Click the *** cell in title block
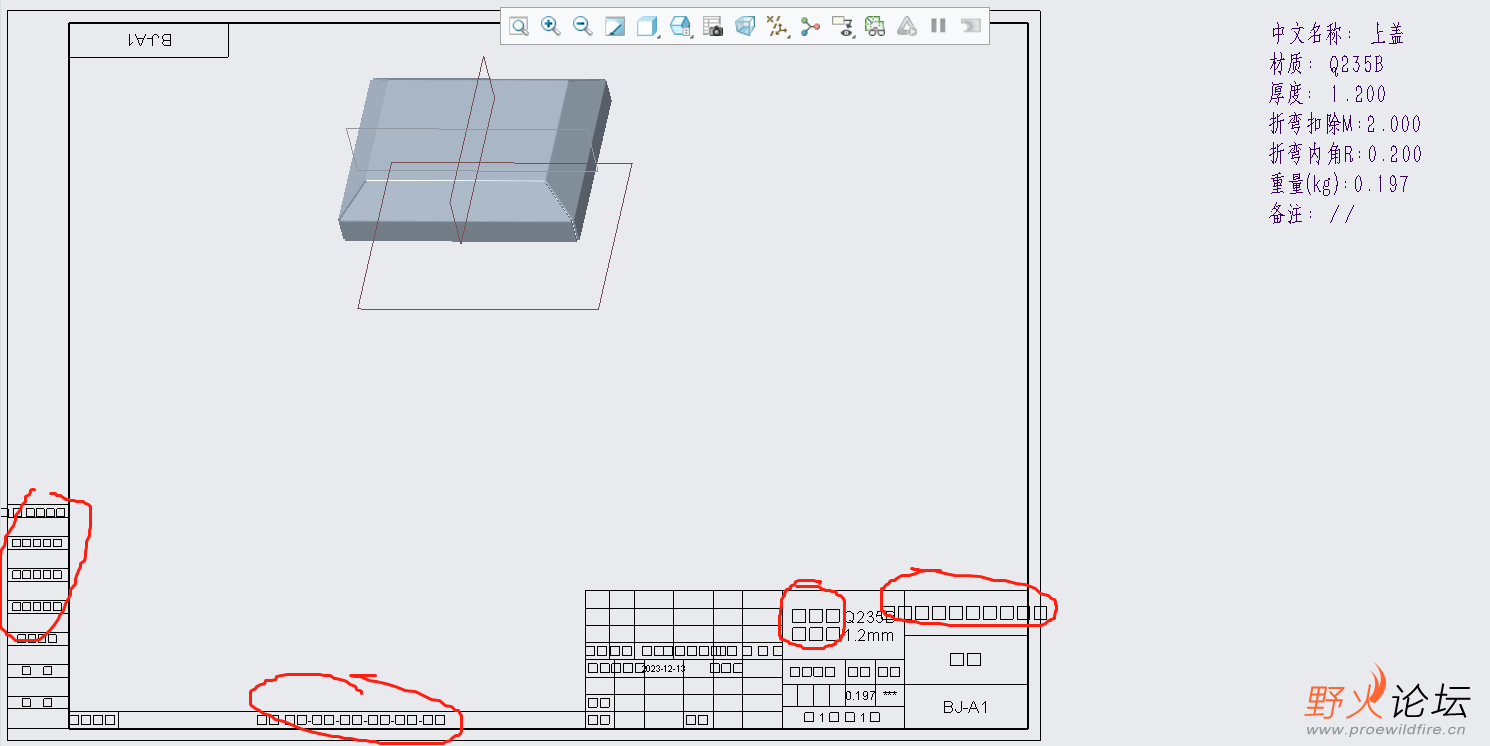 click(890, 694)
